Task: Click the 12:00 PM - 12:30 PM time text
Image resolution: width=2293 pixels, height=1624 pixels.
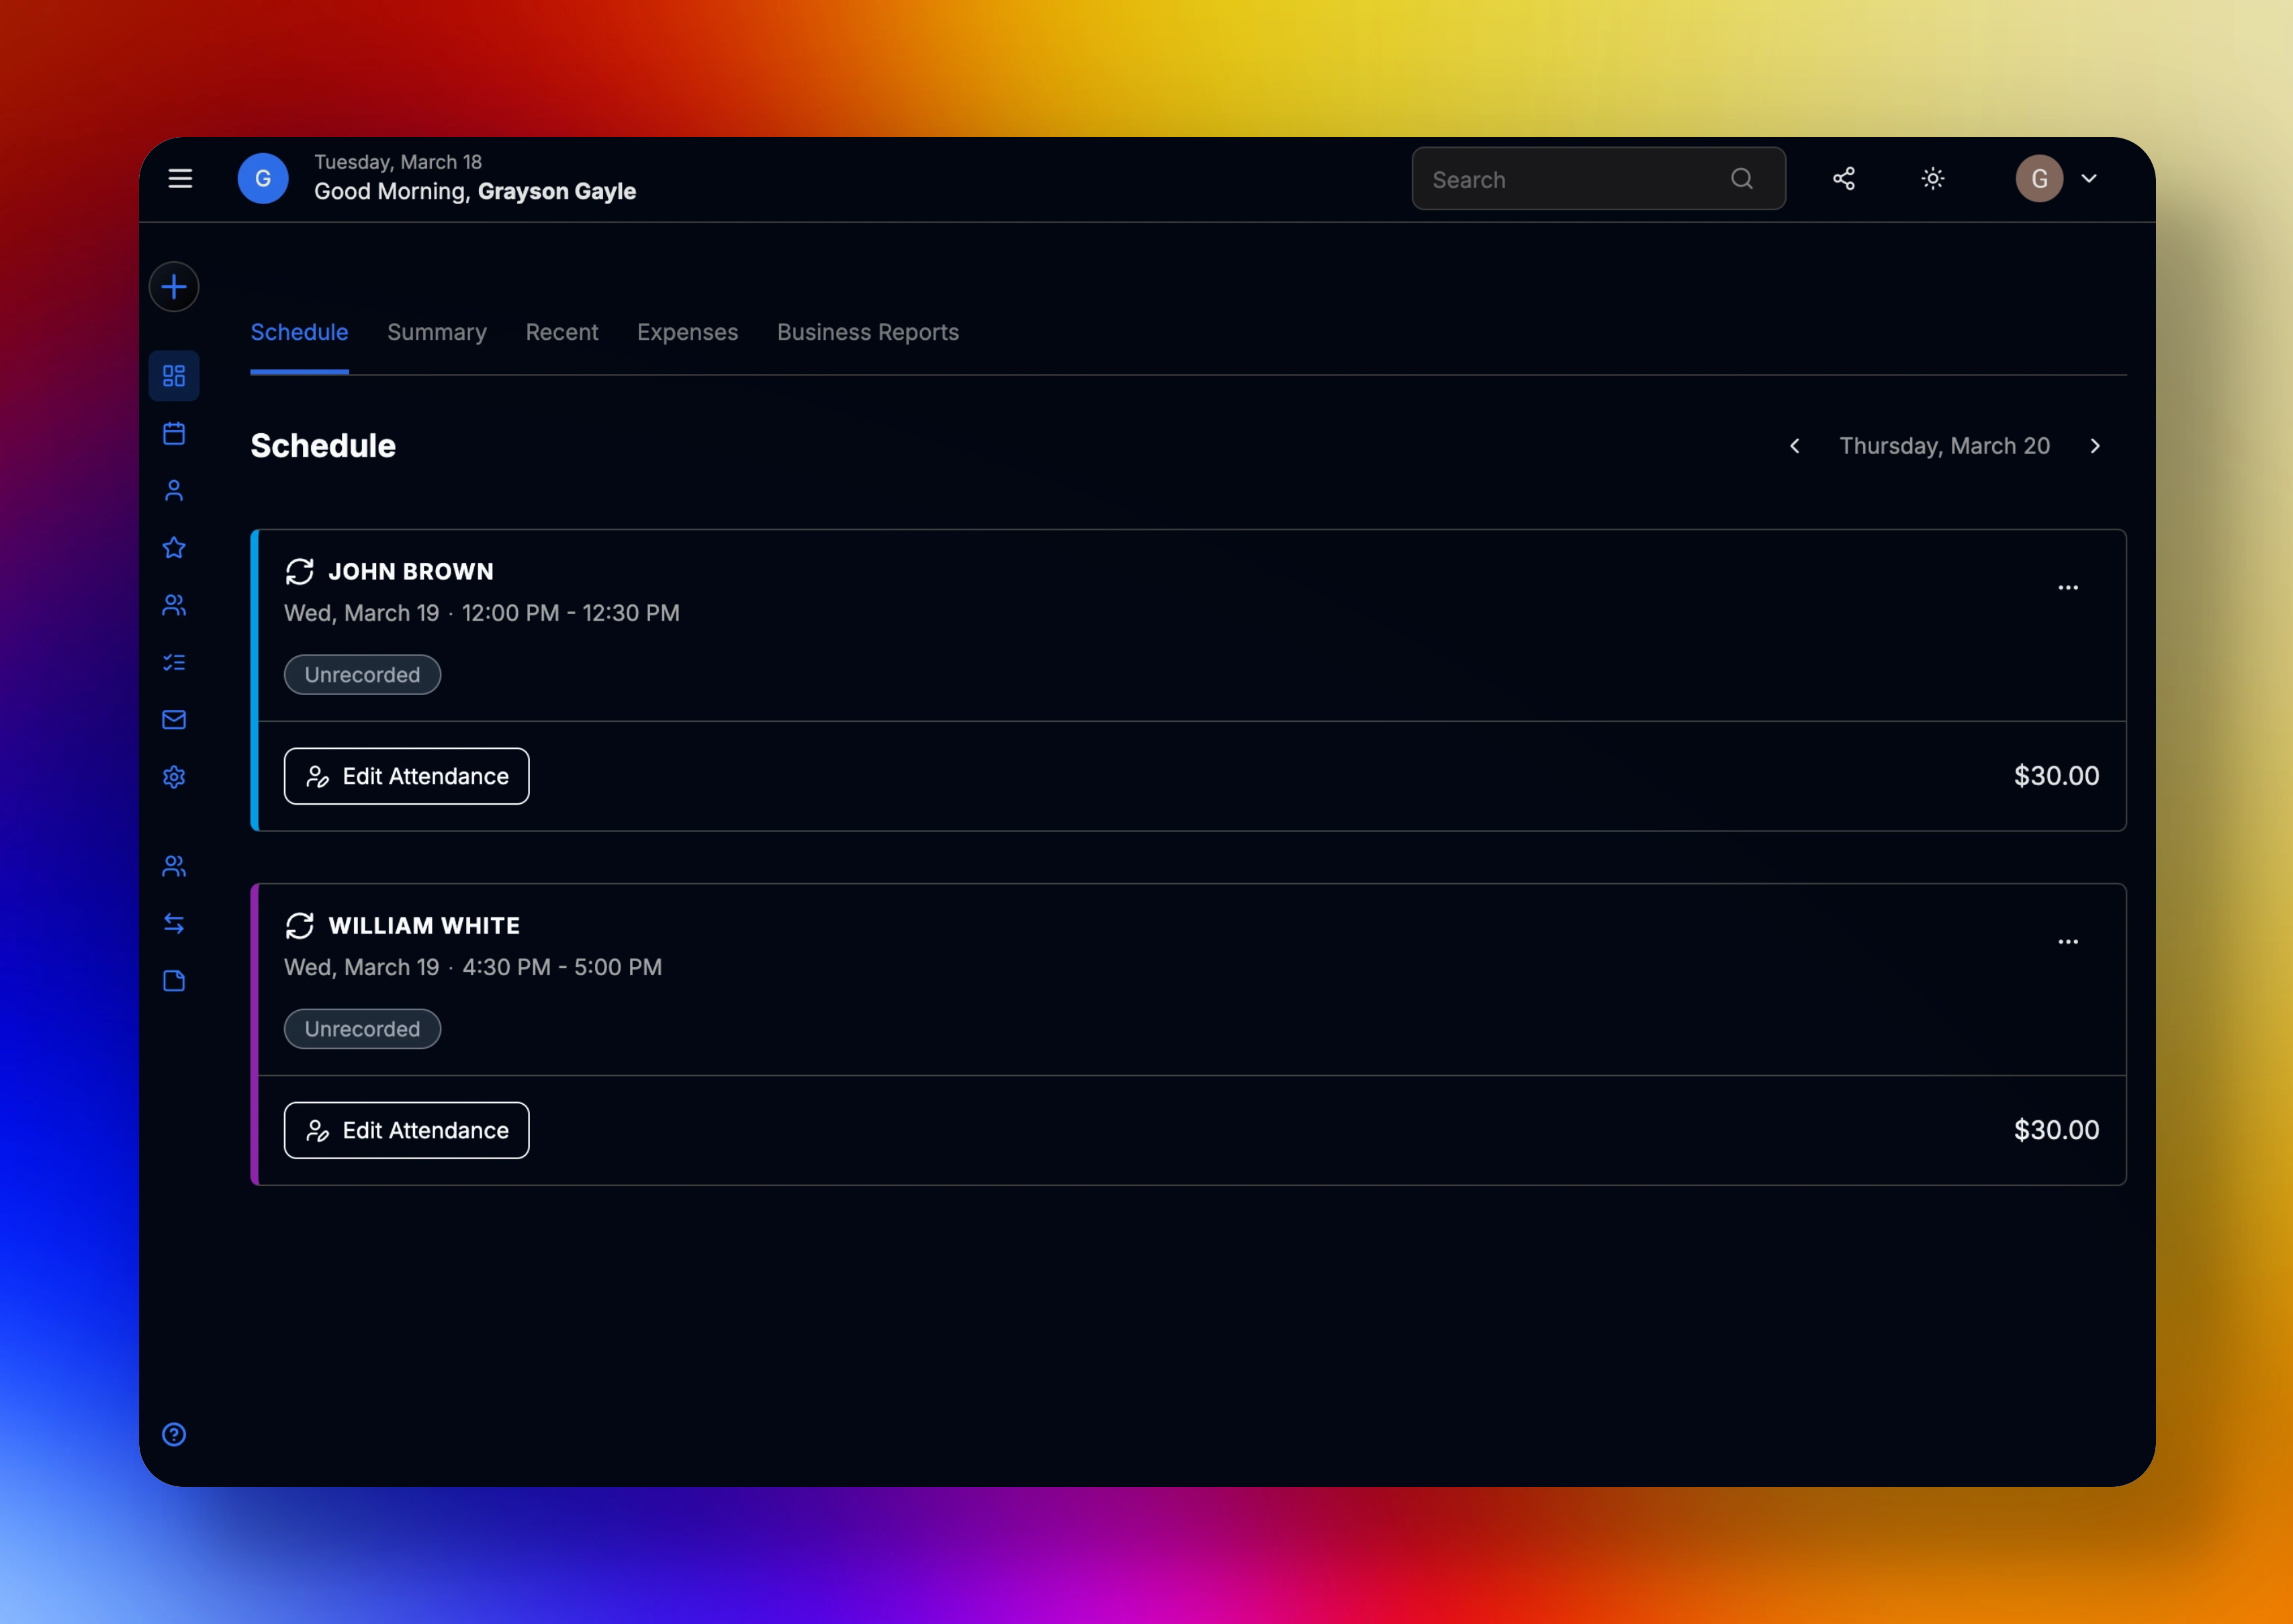Action: point(571,613)
